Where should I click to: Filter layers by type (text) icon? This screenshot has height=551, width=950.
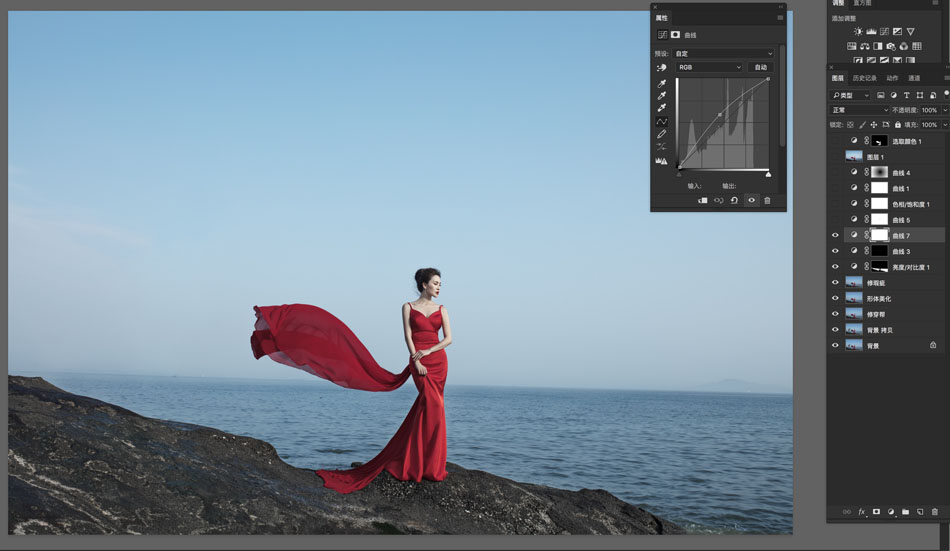[x=906, y=95]
